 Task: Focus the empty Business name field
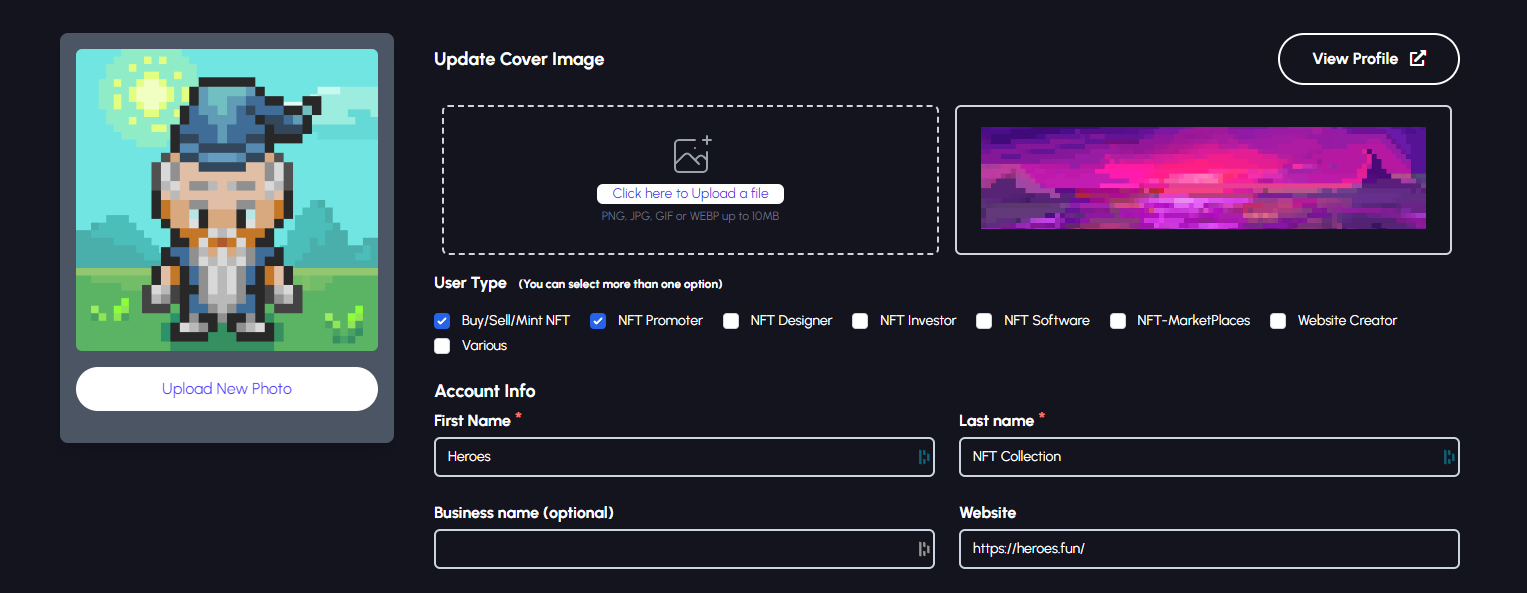[684, 549]
